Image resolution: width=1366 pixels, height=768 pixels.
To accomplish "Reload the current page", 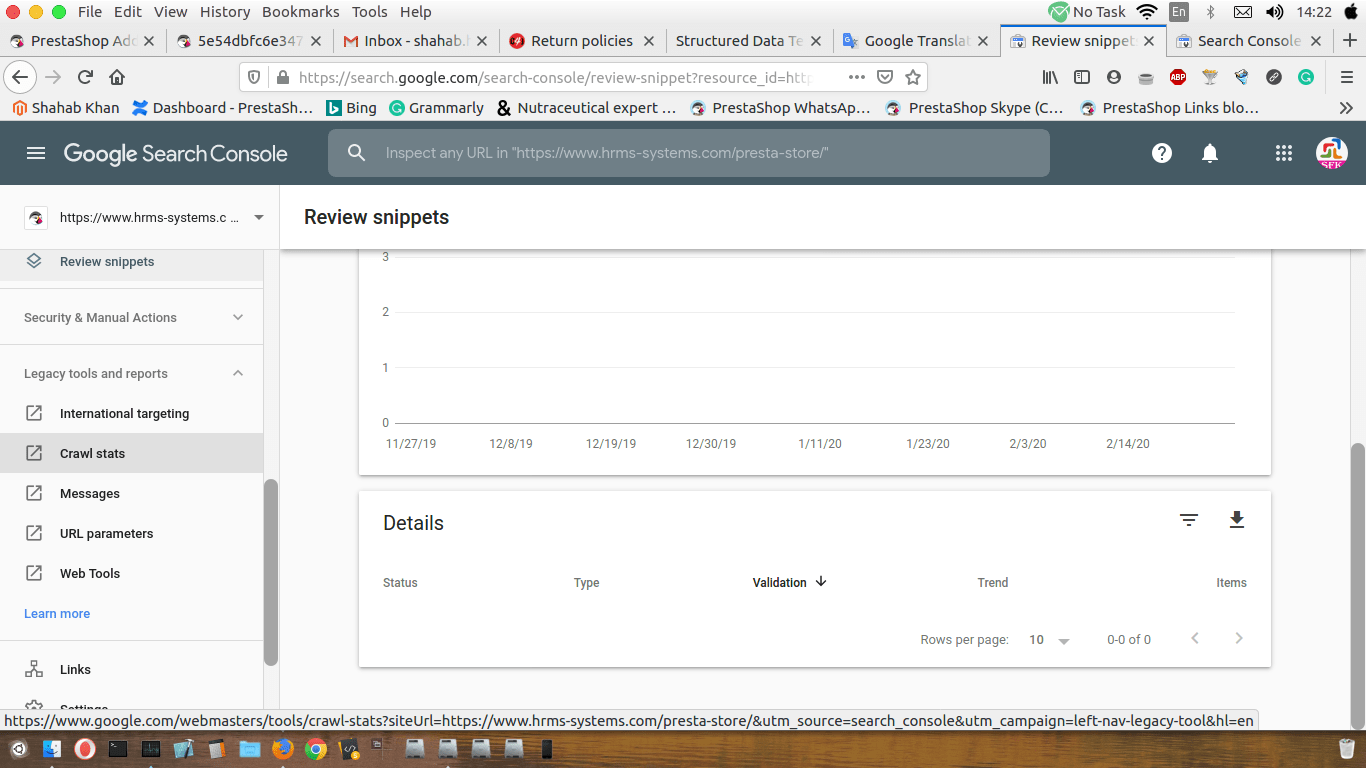I will pyautogui.click(x=85, y=77).
